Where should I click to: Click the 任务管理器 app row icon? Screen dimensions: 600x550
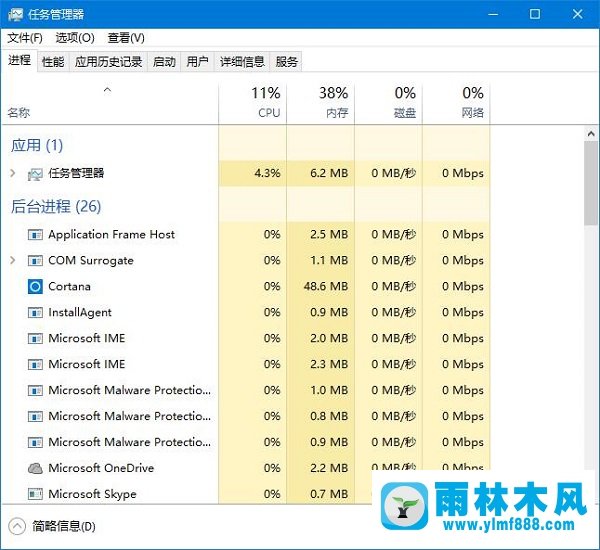point(35,174)
